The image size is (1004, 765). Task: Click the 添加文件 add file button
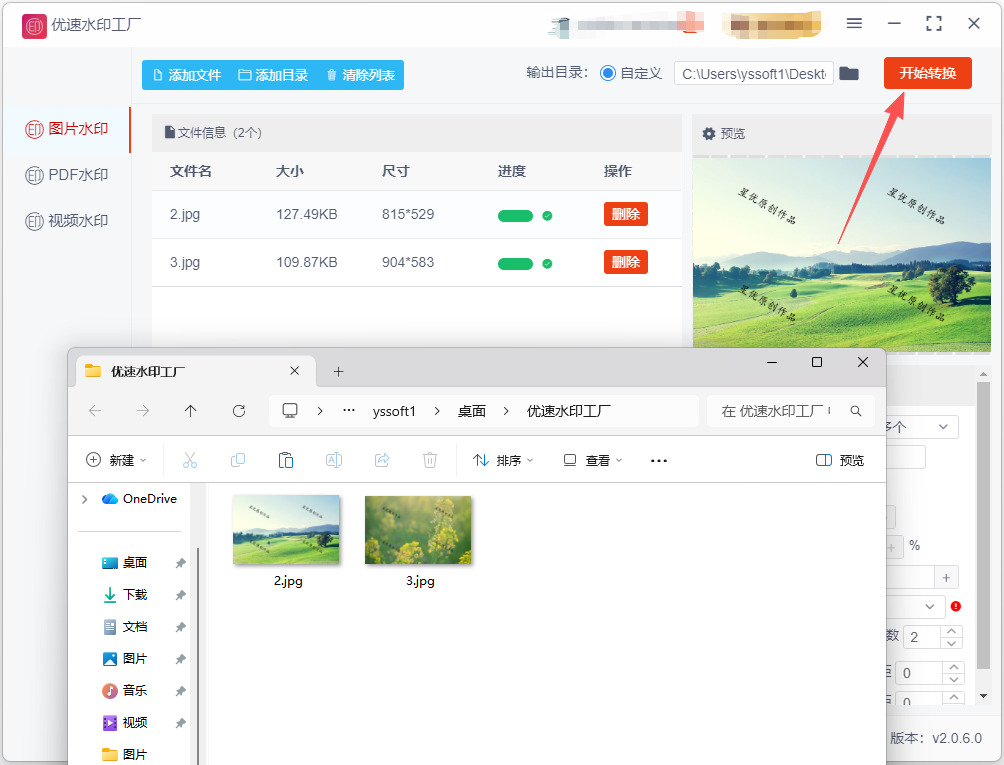(x=187, y=75)
